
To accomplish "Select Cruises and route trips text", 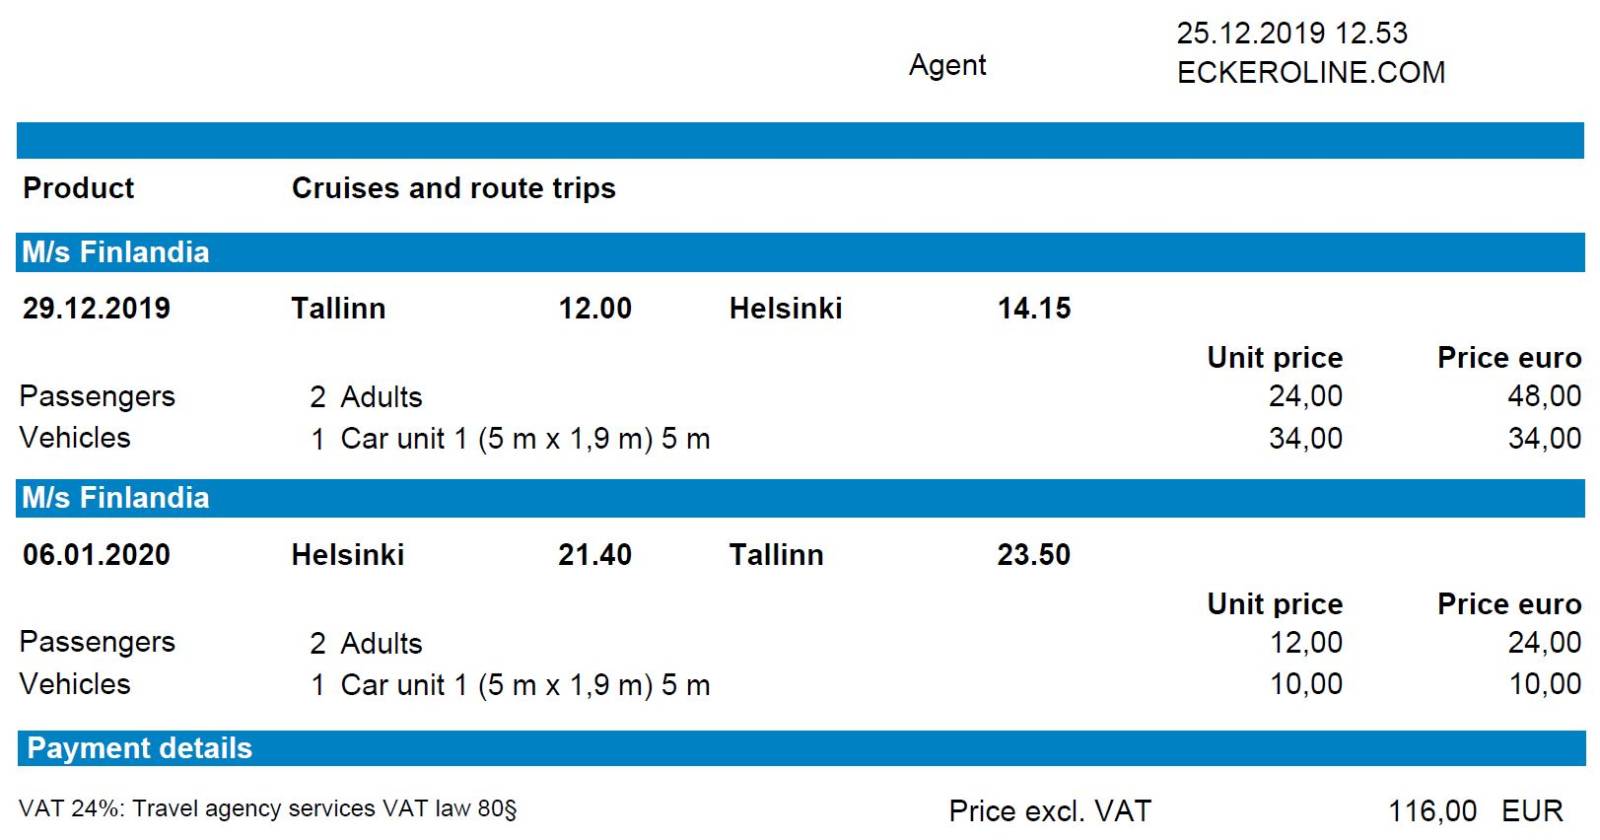I will pyautogui.click(x=453, y=188).
